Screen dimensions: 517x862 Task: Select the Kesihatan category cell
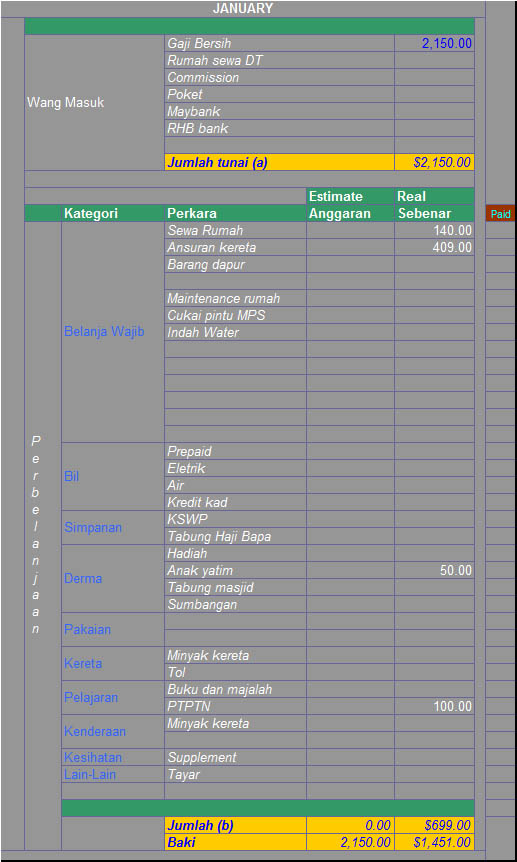pos(113,758)
